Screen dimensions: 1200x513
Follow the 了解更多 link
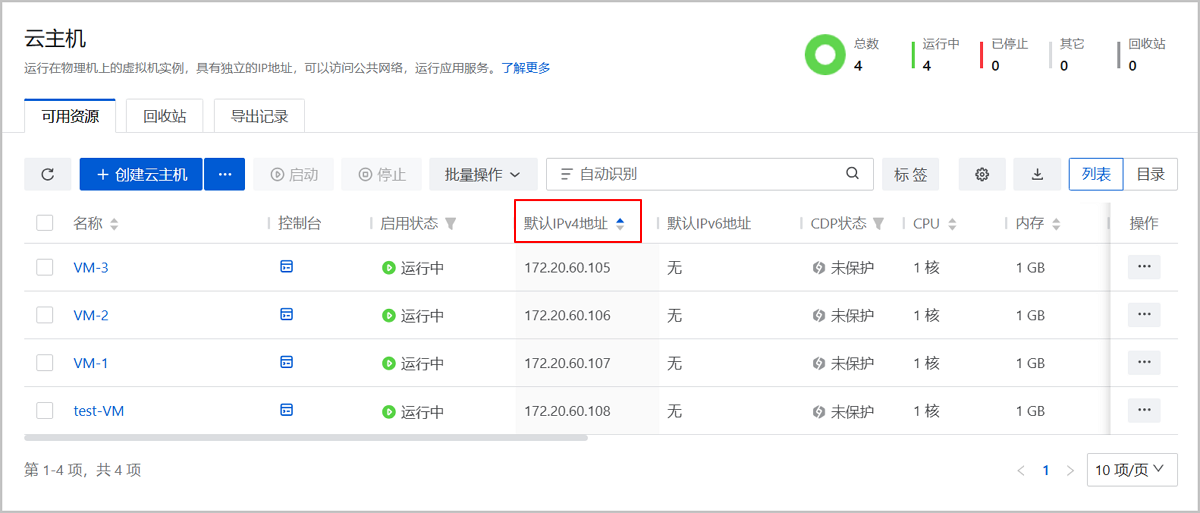click(525, 68)
